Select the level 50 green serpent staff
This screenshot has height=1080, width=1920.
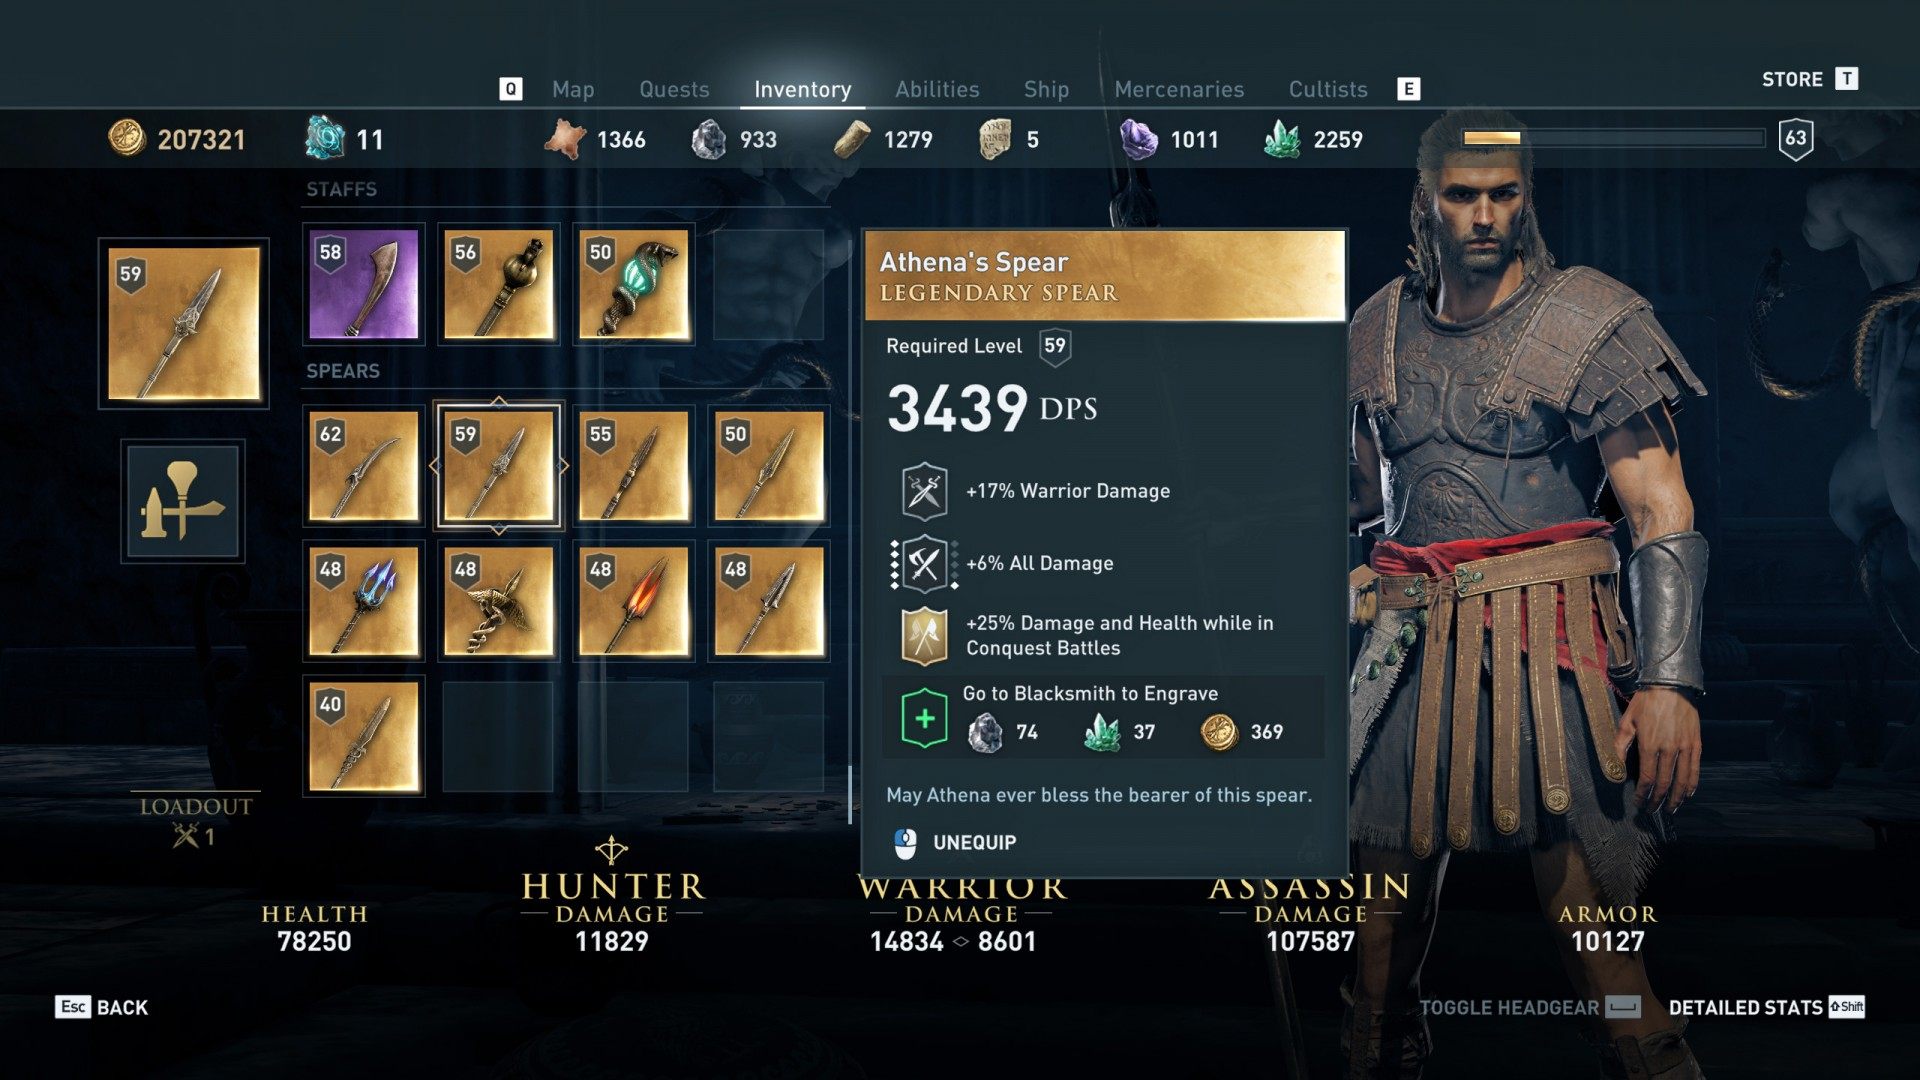pyautogui.click(x=633, y=284)
